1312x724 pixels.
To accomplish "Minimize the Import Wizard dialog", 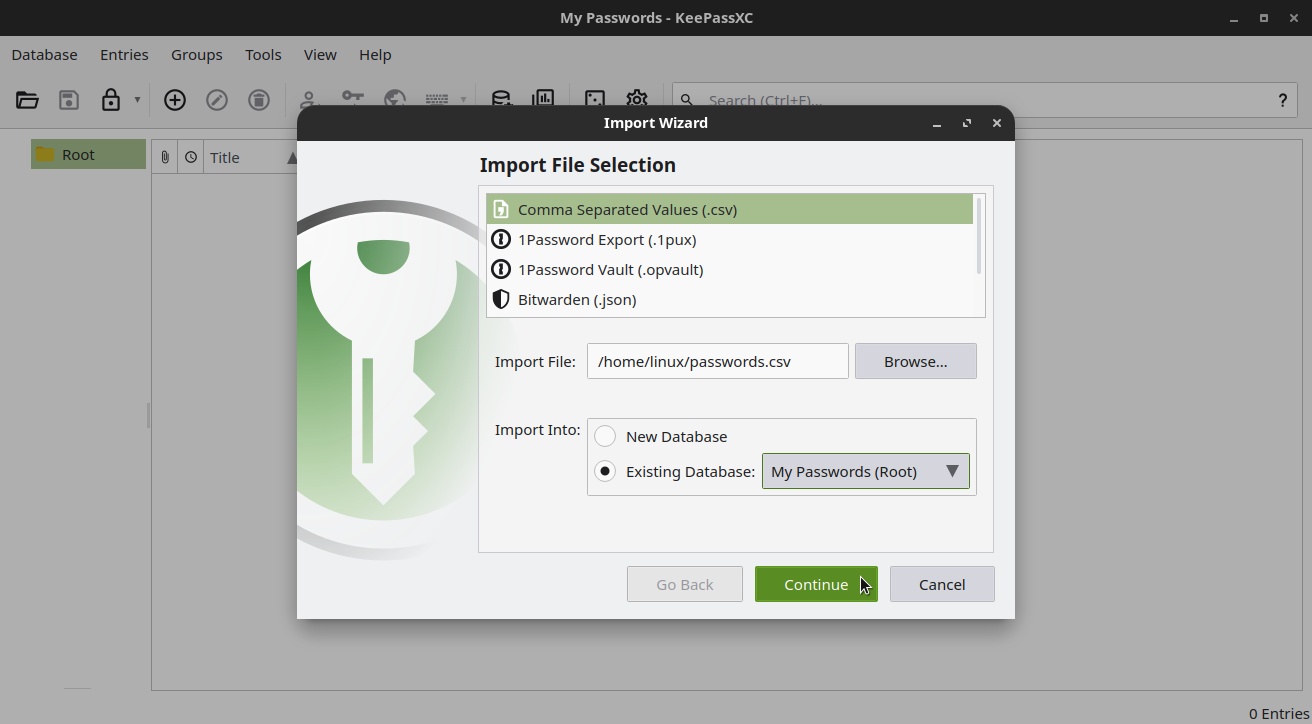I will click(x=937, y=123).
